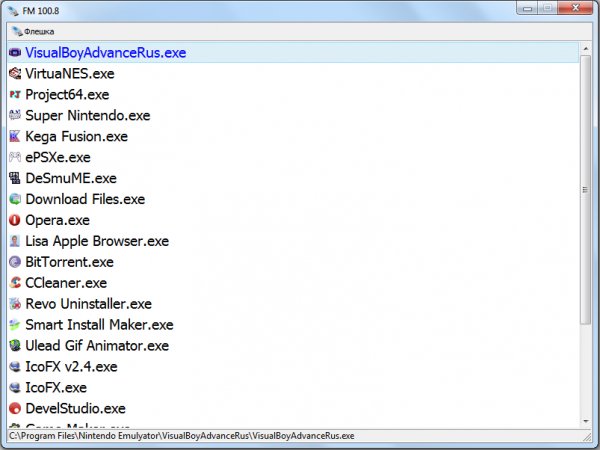Click the IcoFX v2.4.exe icon
This screenshot has height=450, width=600.
pyautogui.click(x=15, y=367)
